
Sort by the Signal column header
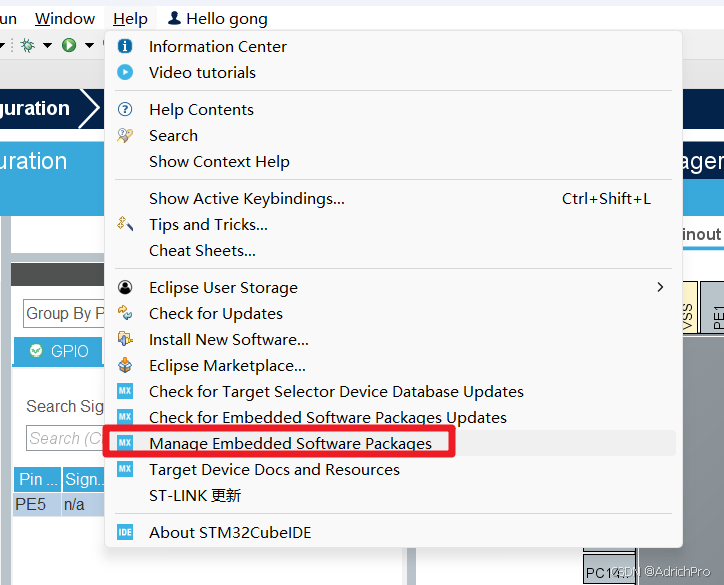pyautogui.click(x=84, y=479)
